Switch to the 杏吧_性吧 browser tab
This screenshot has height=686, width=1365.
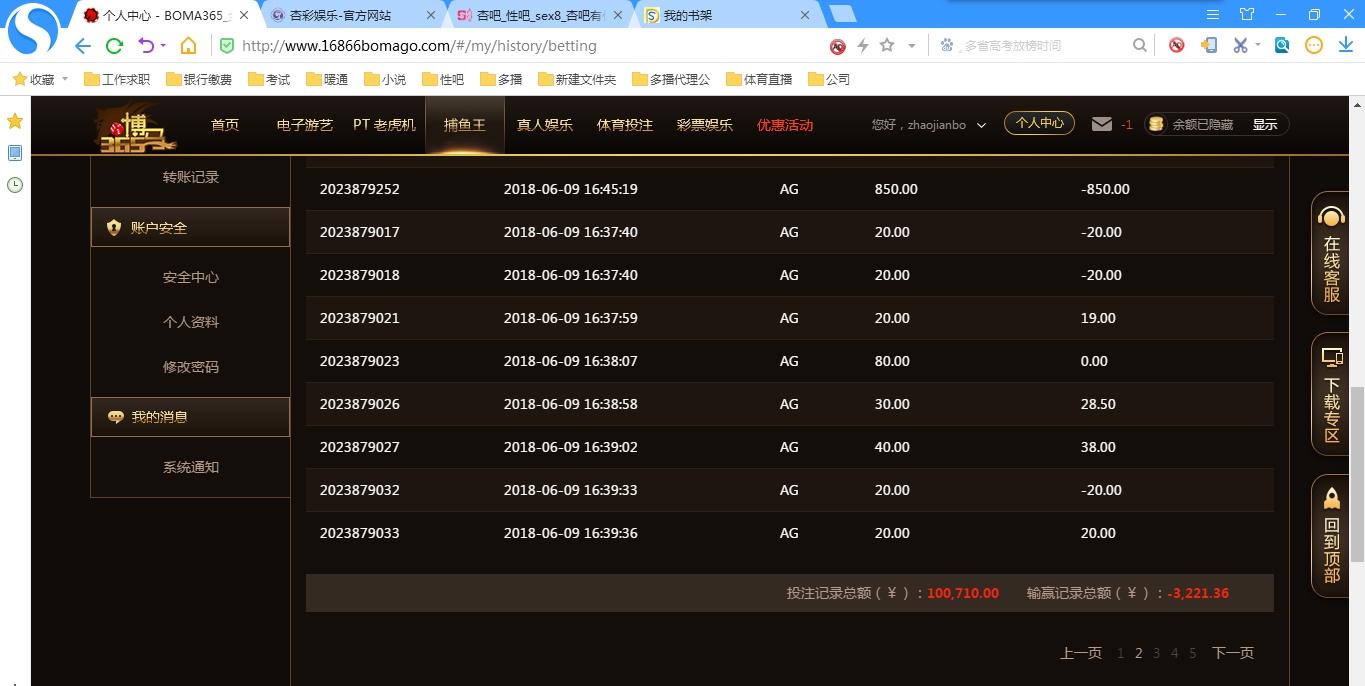pos(540,15)
